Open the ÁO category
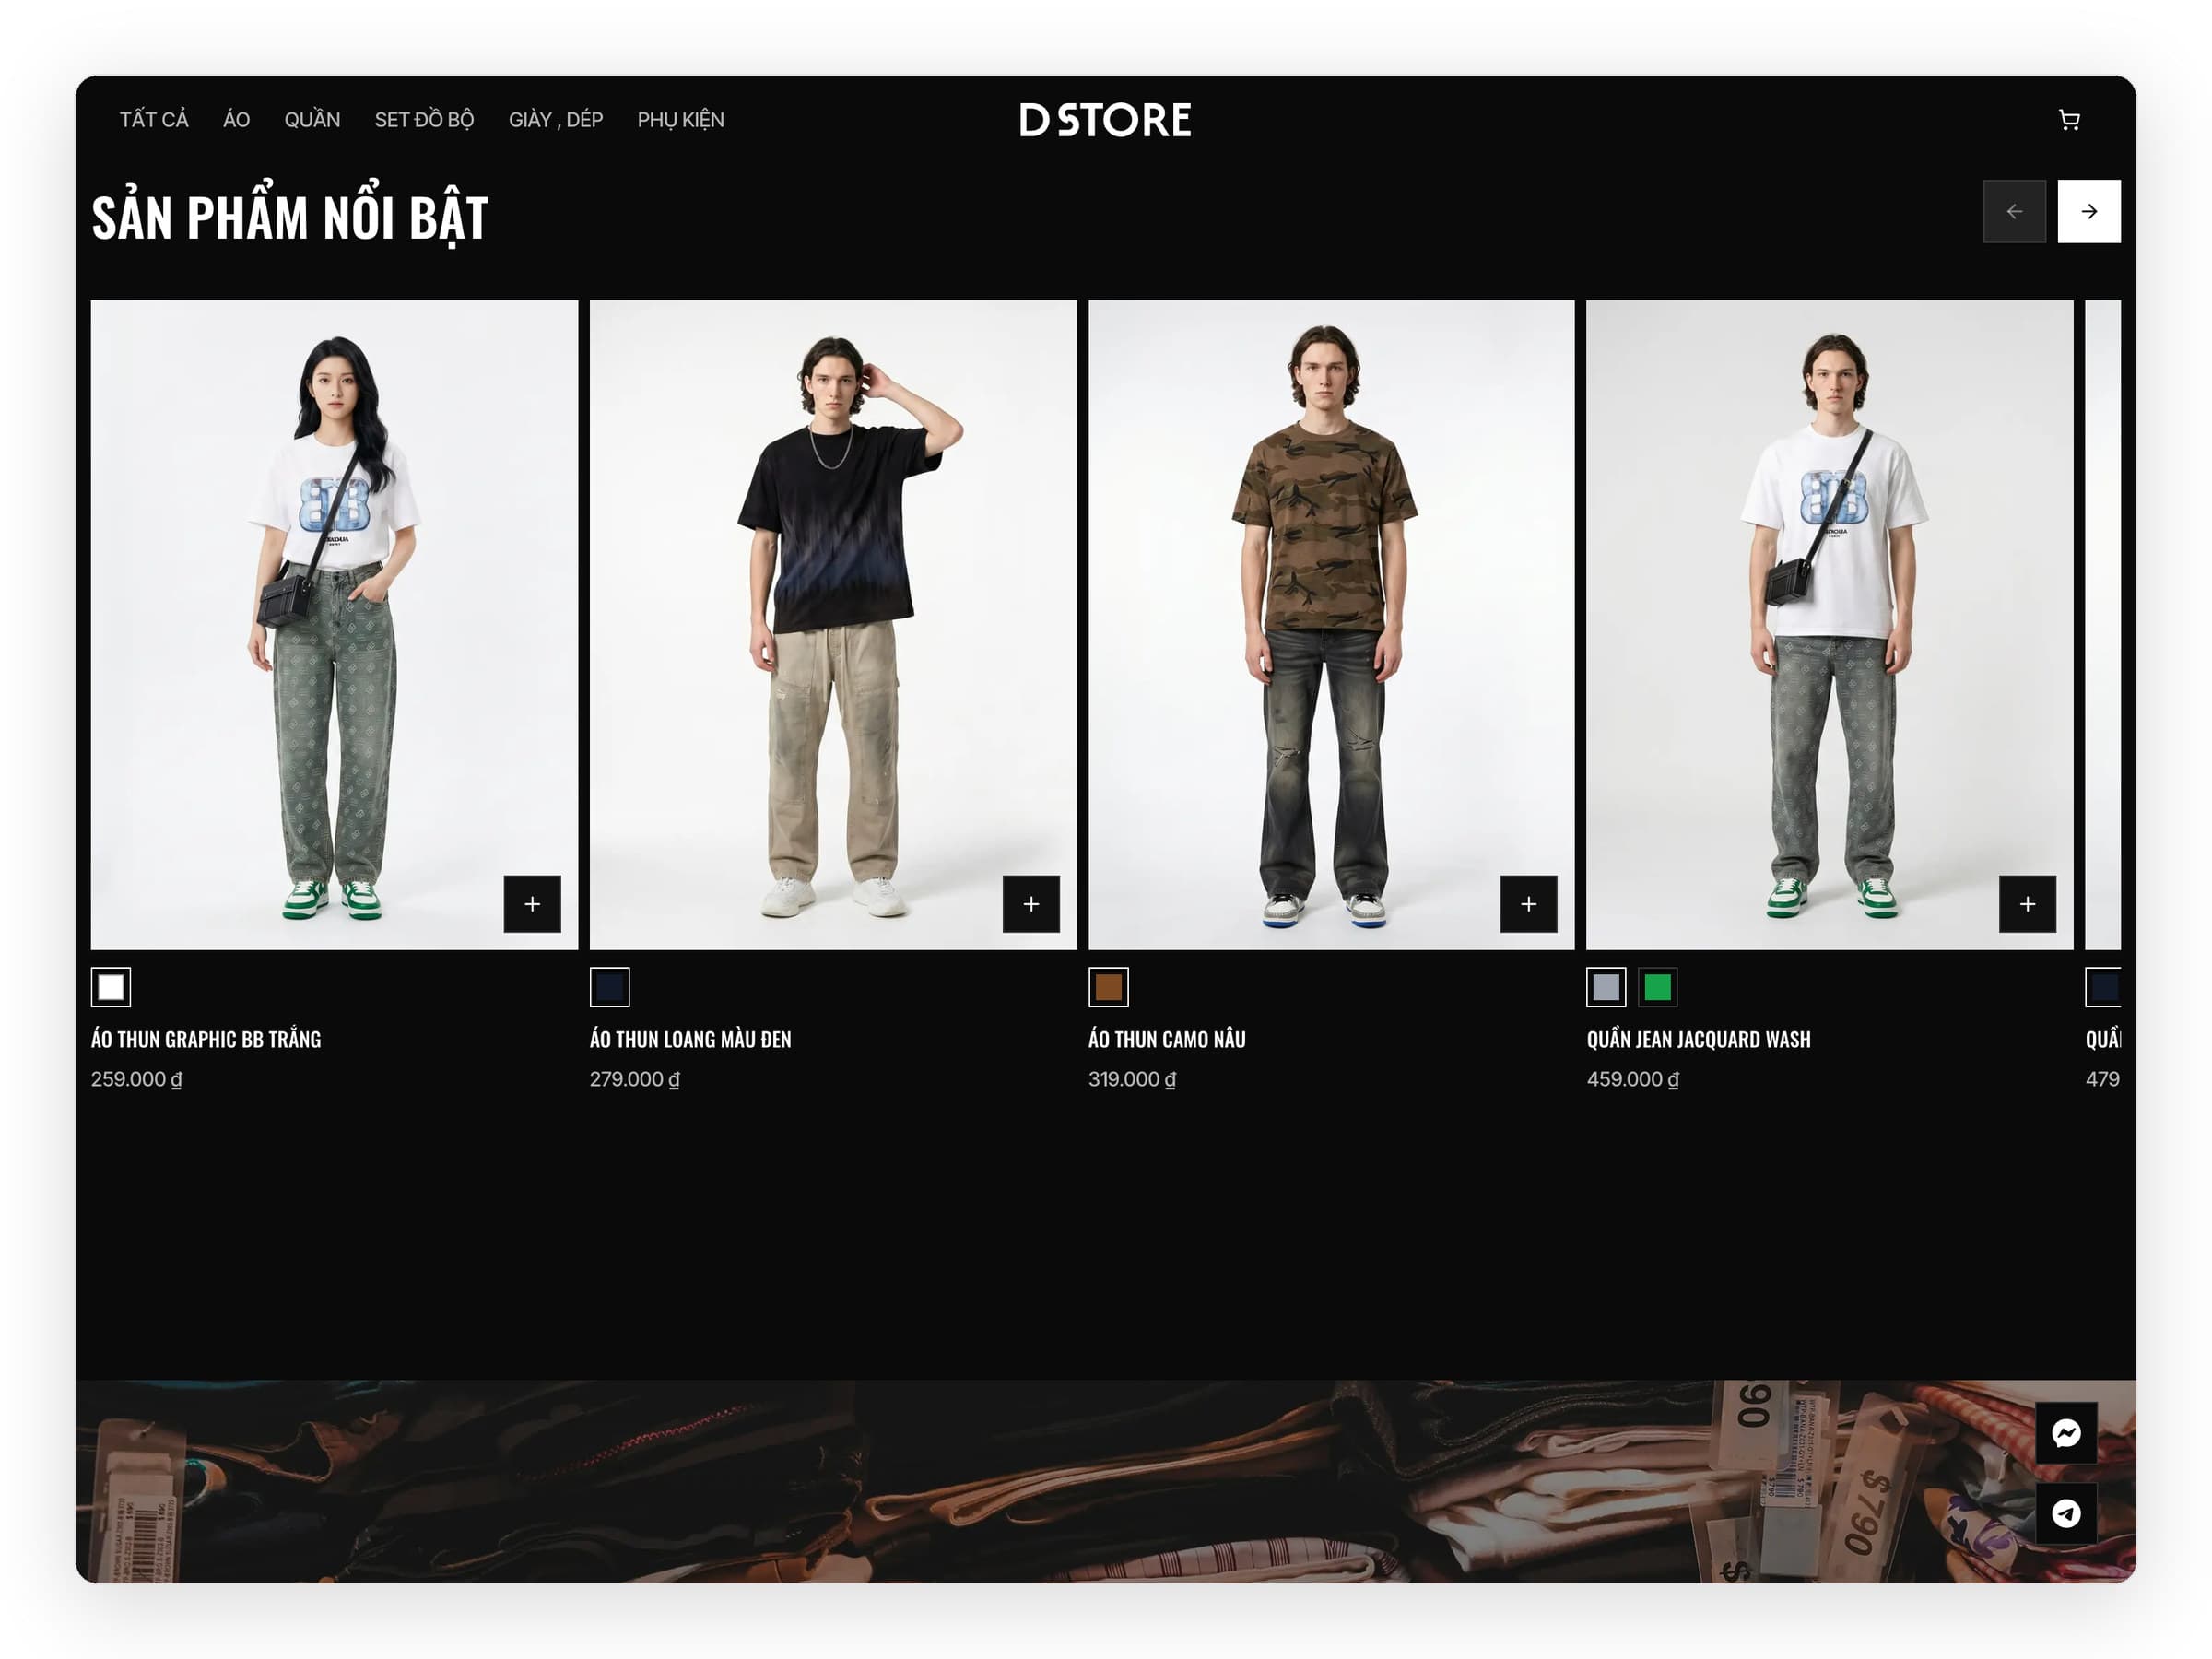This screenshot has height=1659, width=2212. coord(236,120)
